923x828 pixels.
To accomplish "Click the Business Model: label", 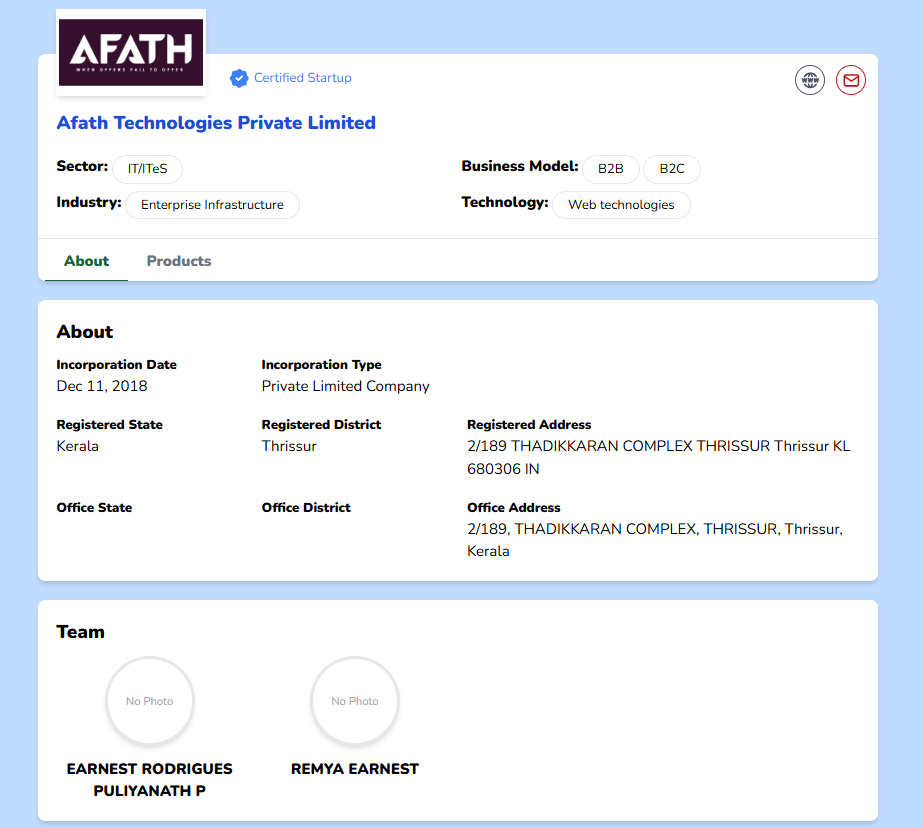I will coord(520,166).
